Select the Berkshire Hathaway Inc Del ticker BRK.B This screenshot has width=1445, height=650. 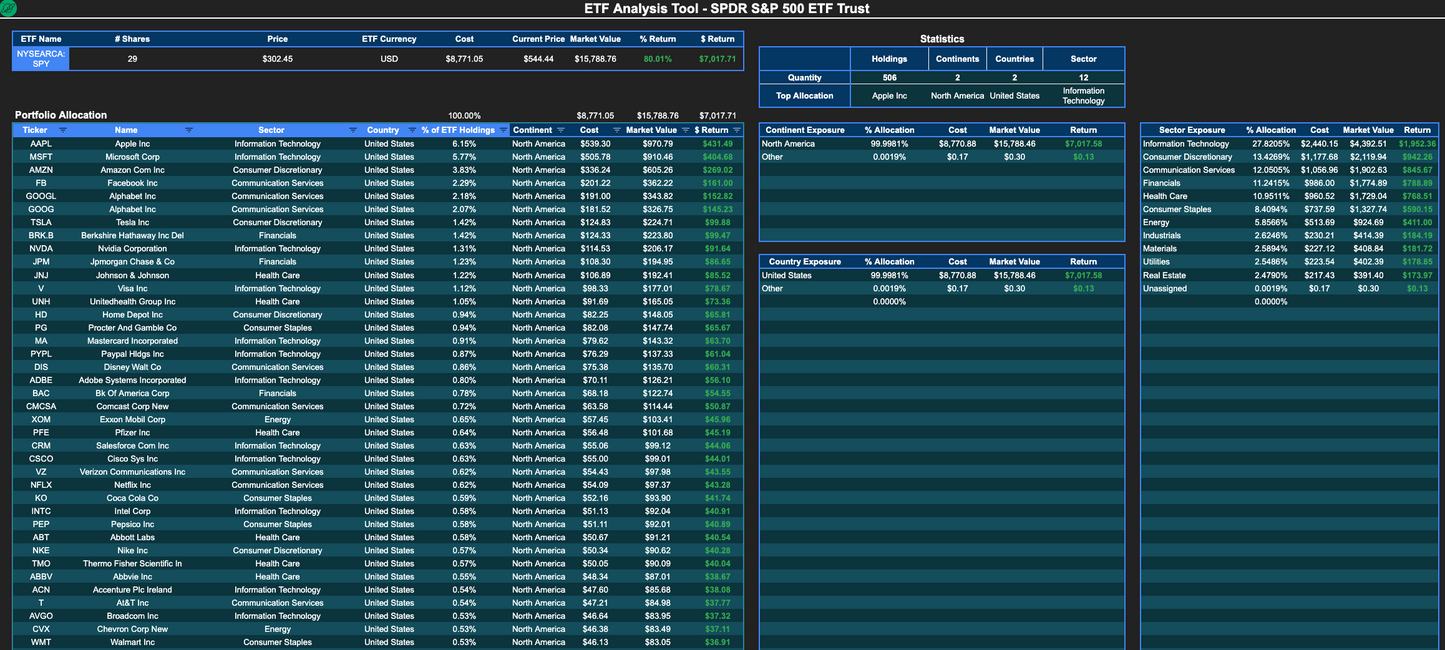pos(40,235)
